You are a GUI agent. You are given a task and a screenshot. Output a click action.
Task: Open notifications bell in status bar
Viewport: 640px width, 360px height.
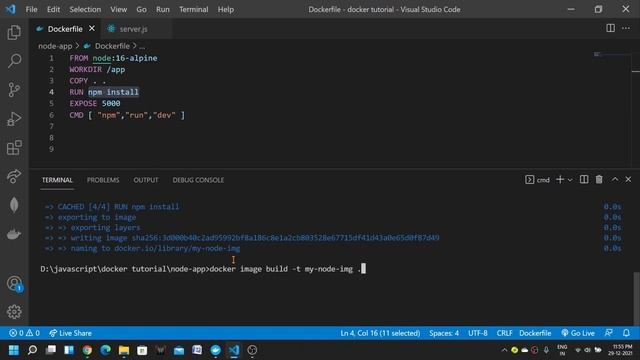pyautogui.click(x=627, y=333)
